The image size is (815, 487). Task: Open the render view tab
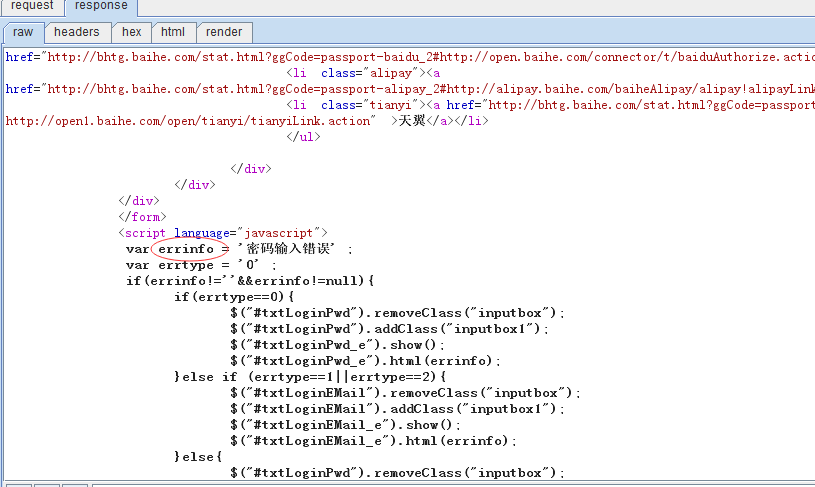[224, 32]
